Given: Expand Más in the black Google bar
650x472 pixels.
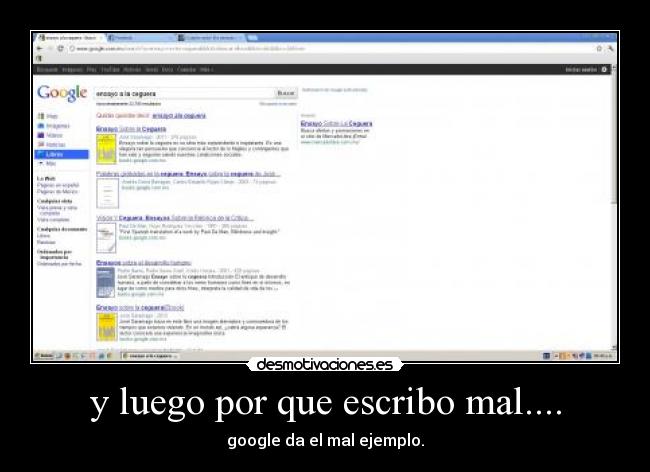Looking at the screenshot, I should click(206, 70).
